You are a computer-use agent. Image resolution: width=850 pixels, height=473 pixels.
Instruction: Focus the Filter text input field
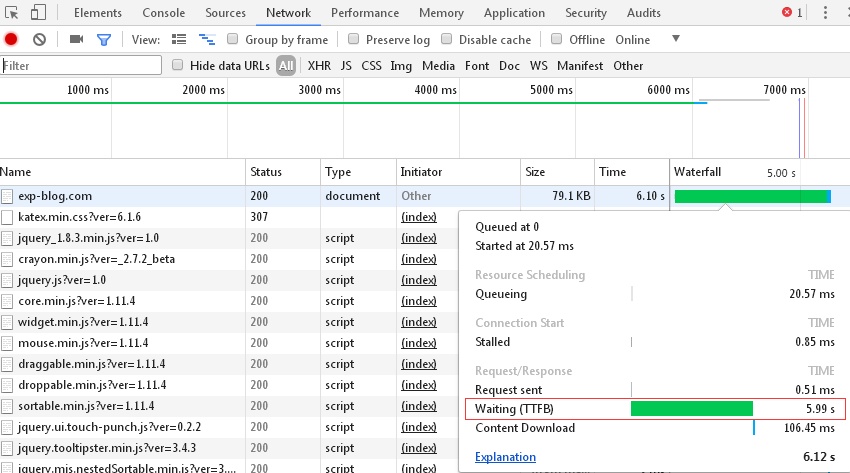click(81, 66)
